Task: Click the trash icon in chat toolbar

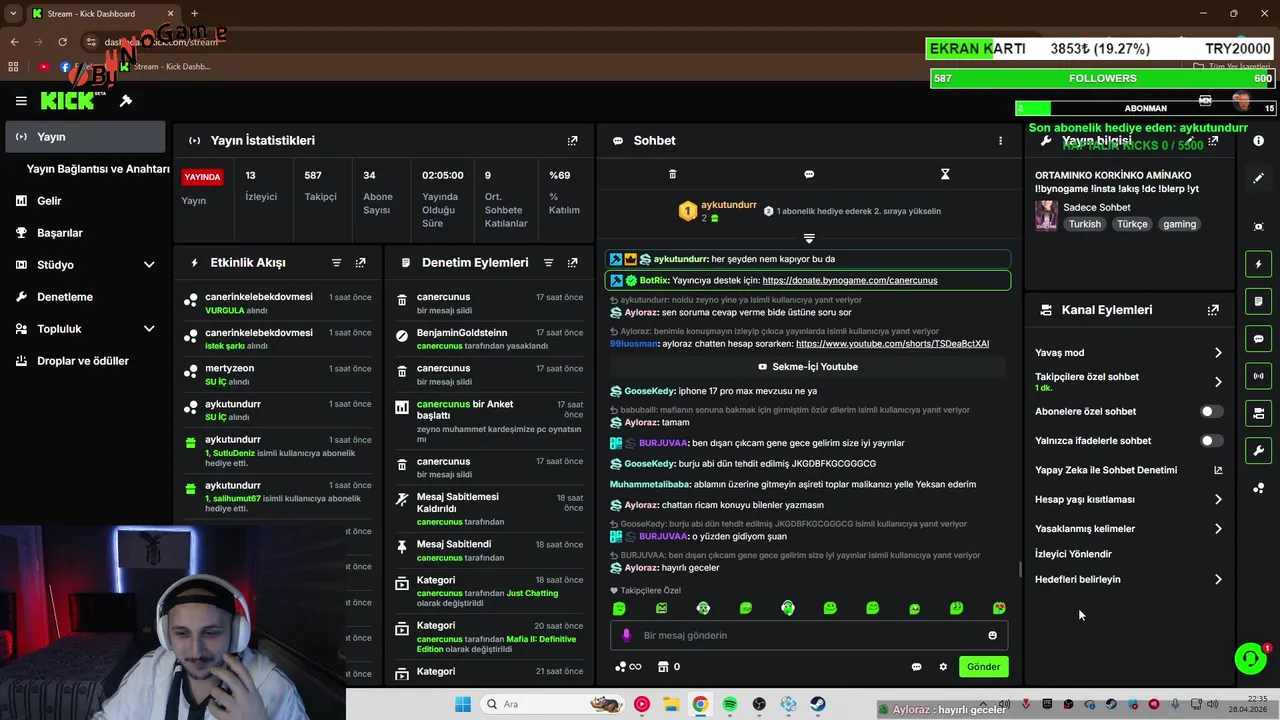Action: [672, 174]
